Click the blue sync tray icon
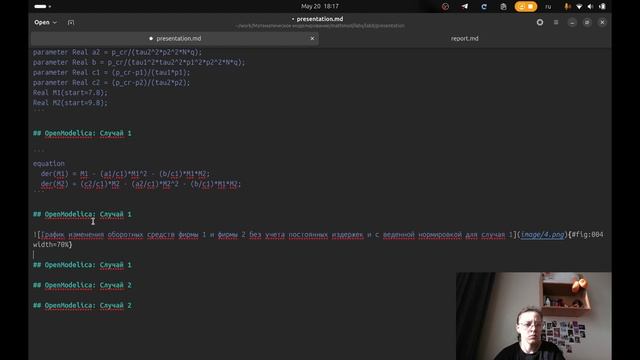Screen dimensions: 640x360 (484, 7)
